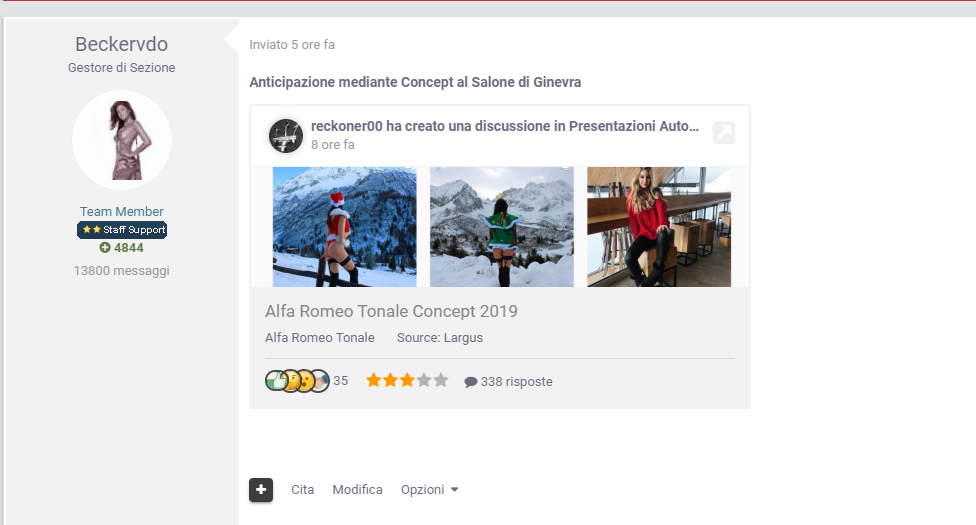Viewport: 976px width, 525px height.
Task: Click the 'Gestore di Sezione' title text
Action: 121,67
